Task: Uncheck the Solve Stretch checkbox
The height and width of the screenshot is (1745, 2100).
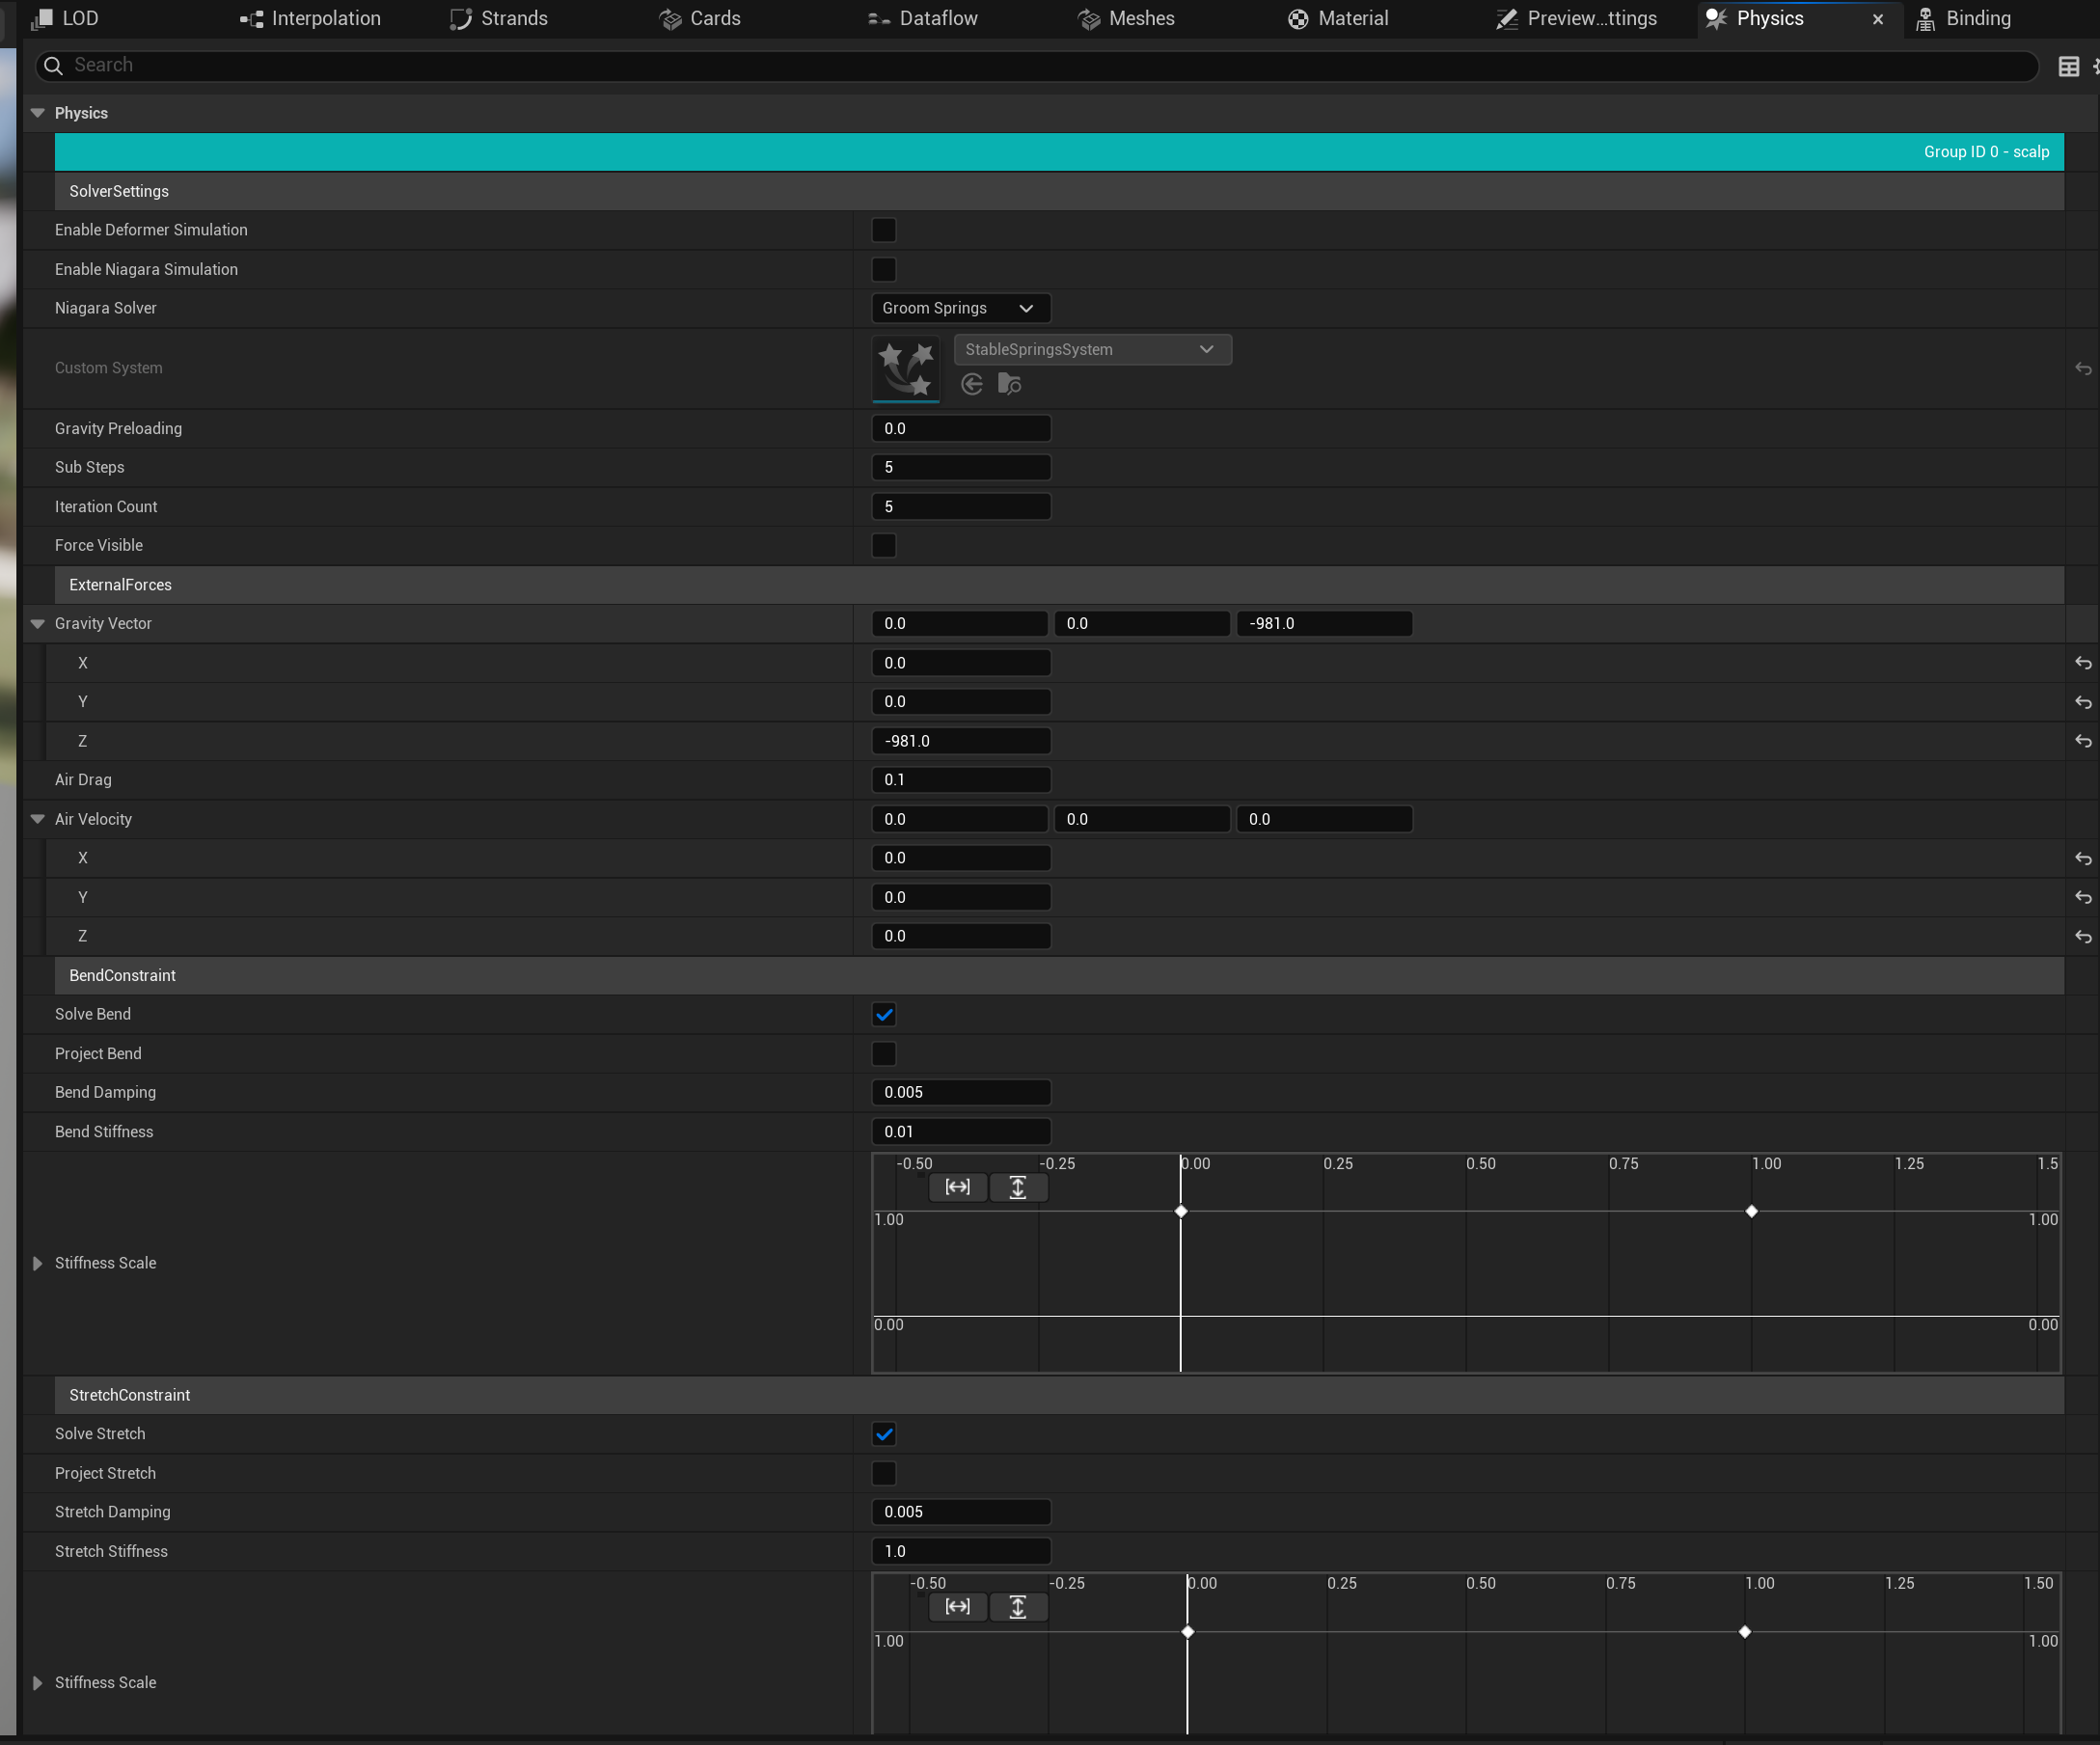Action: (x=884, y=1434)
